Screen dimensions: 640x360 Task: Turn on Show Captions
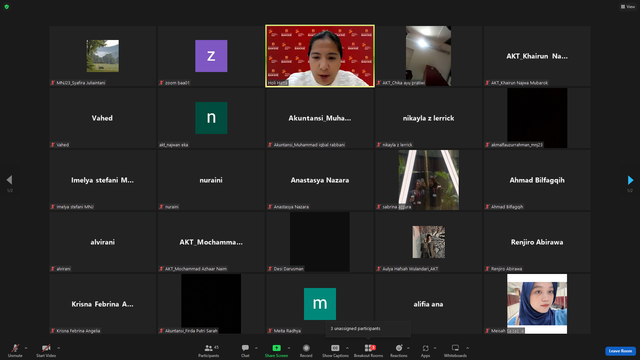pos(335,350)
